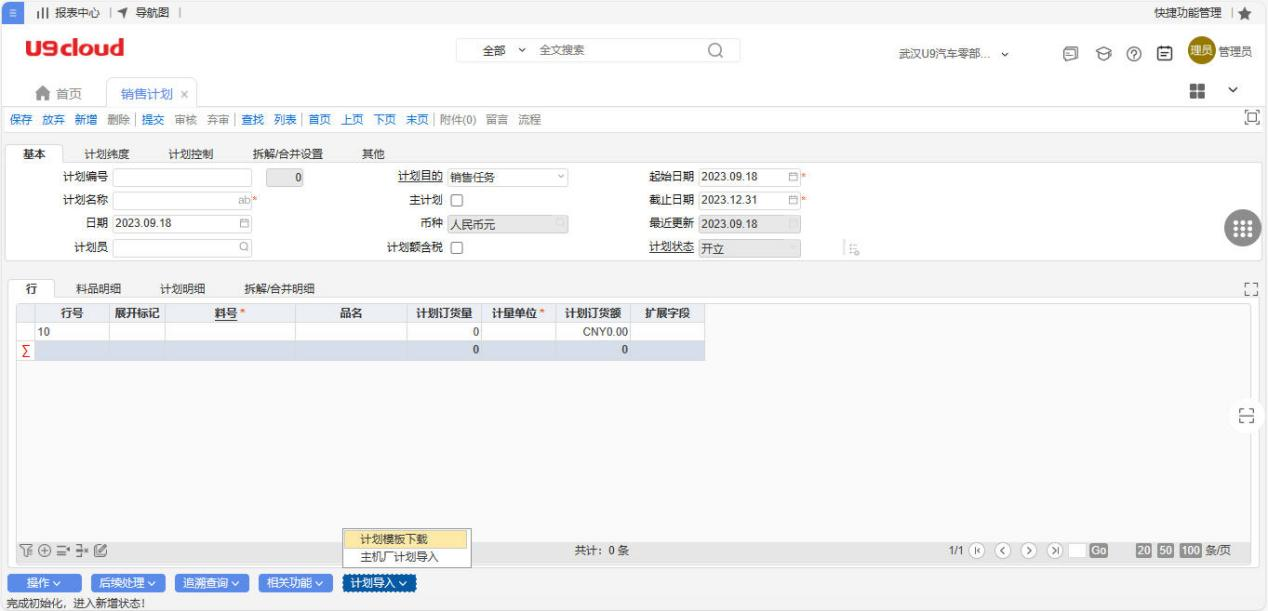Open the 后续处理 dropdown button
This screenshot has height=611, width=1268.
(x=128, y=583)
